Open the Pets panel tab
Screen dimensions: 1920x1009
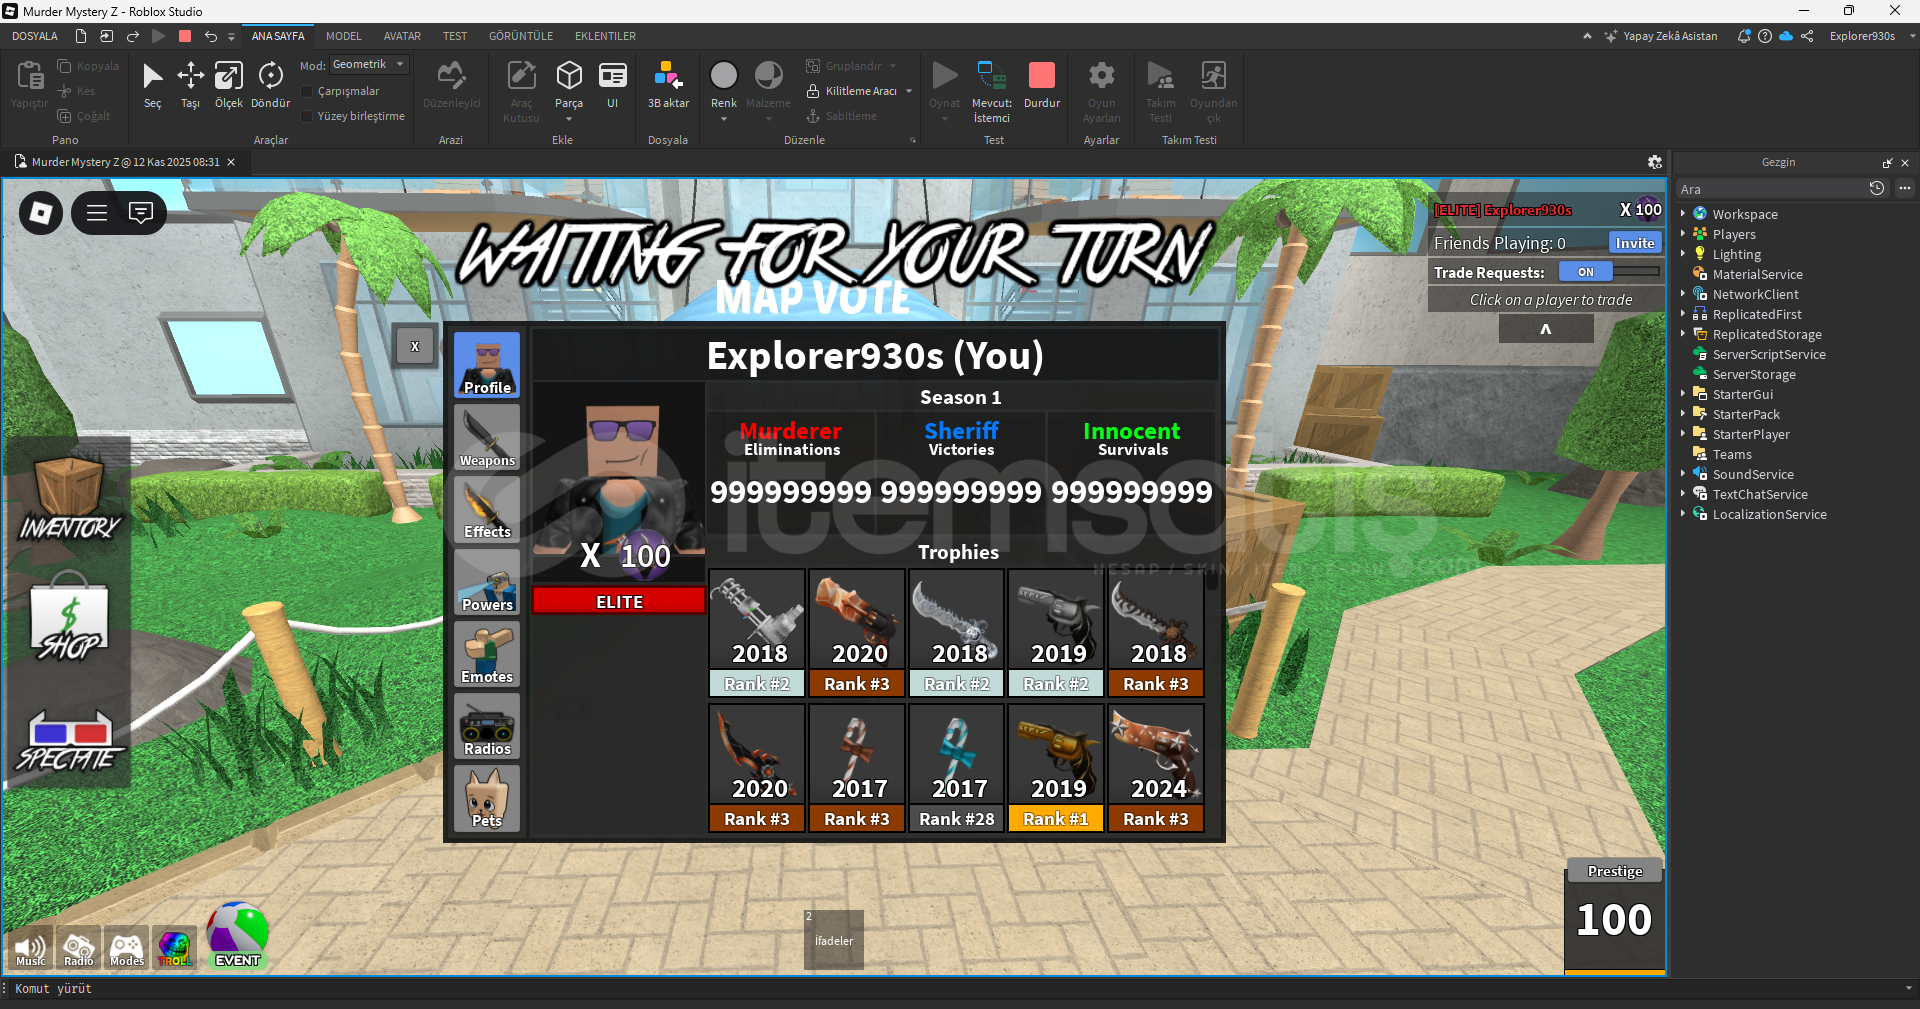click(x=487, y=798)
